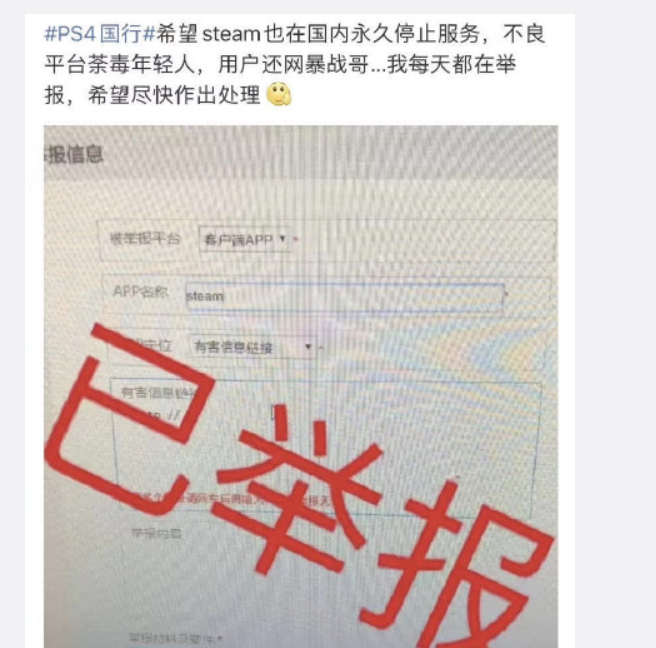The image size is (656, 648).
Task: Open the 客户端APP platform dropdown
Action: (245, 239)
